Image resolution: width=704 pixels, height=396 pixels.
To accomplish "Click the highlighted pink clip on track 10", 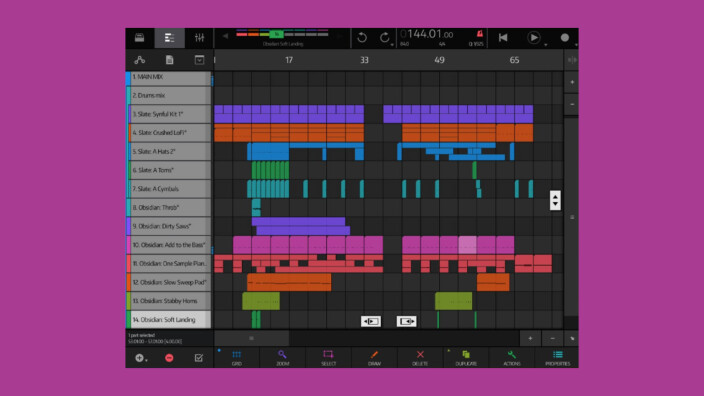I will pyautogui.click(x=467, y=246).
